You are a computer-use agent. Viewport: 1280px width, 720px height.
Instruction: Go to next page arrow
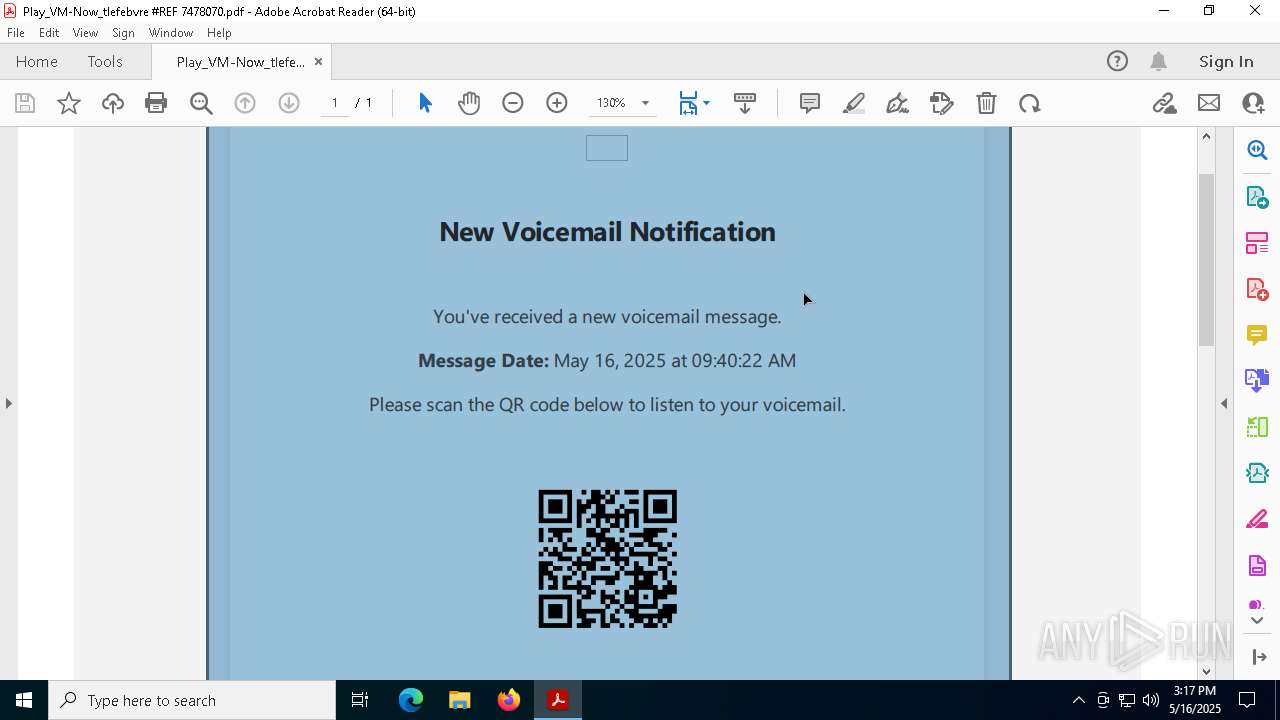[289, 103]
